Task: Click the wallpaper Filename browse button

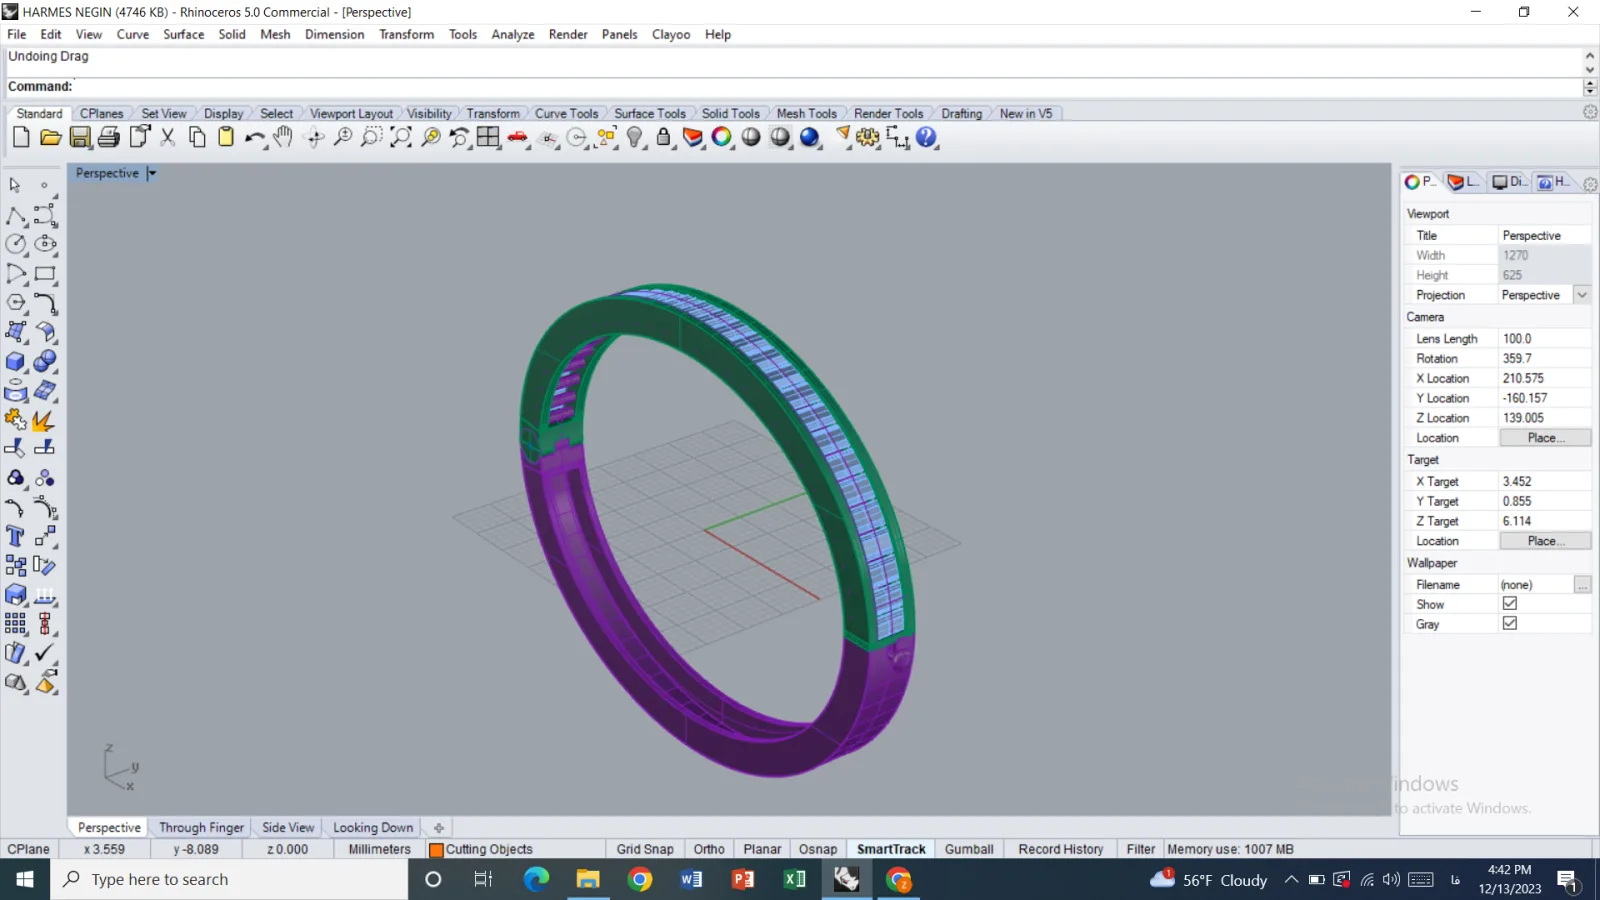Action: (x=1582, y=585)
